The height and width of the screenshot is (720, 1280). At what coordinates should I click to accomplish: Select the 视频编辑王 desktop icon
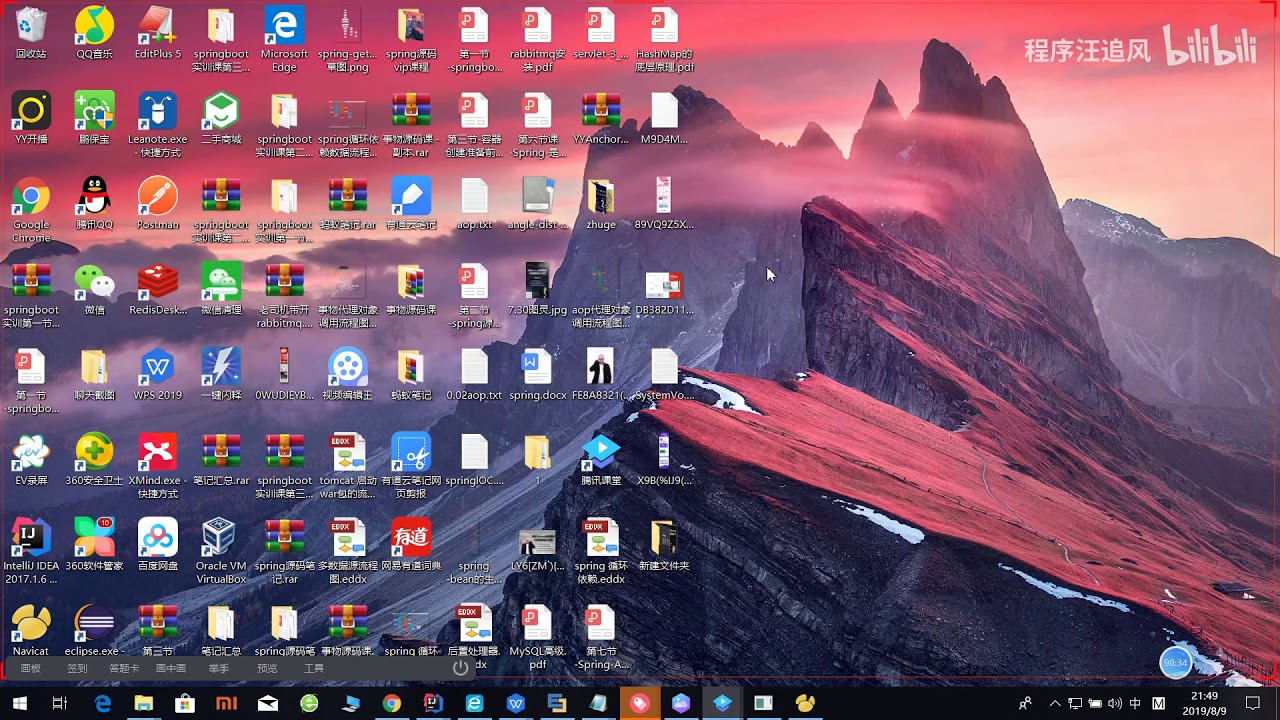point(347,373)
